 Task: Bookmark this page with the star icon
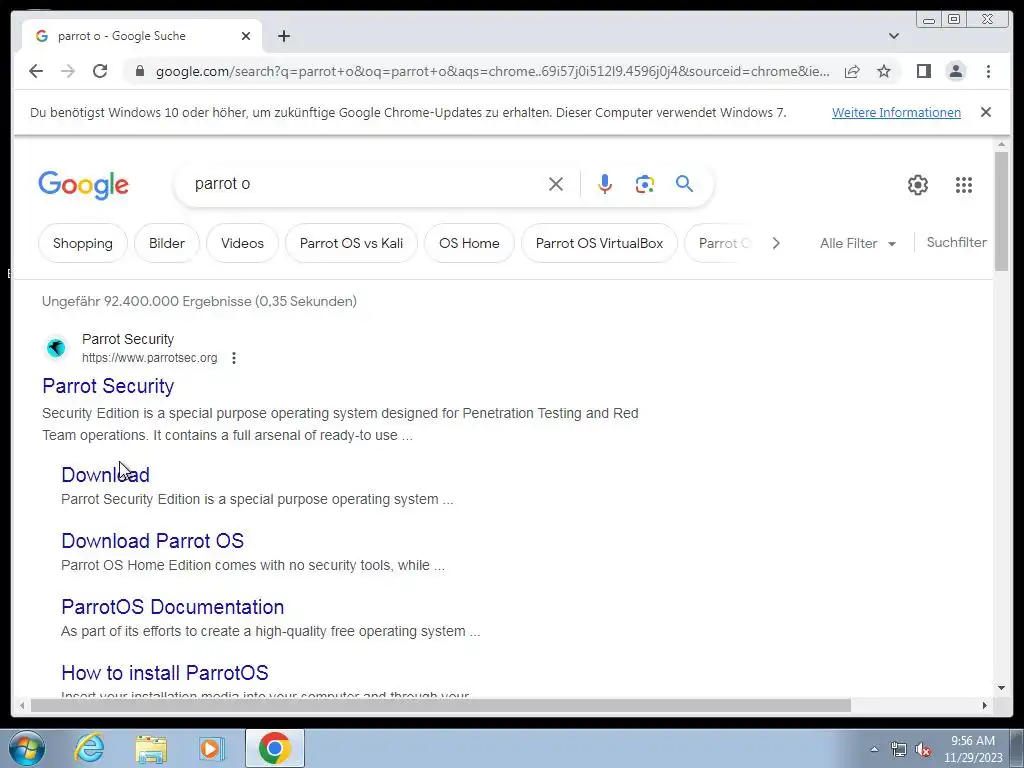pyautogui.click(x=884, y=71)
